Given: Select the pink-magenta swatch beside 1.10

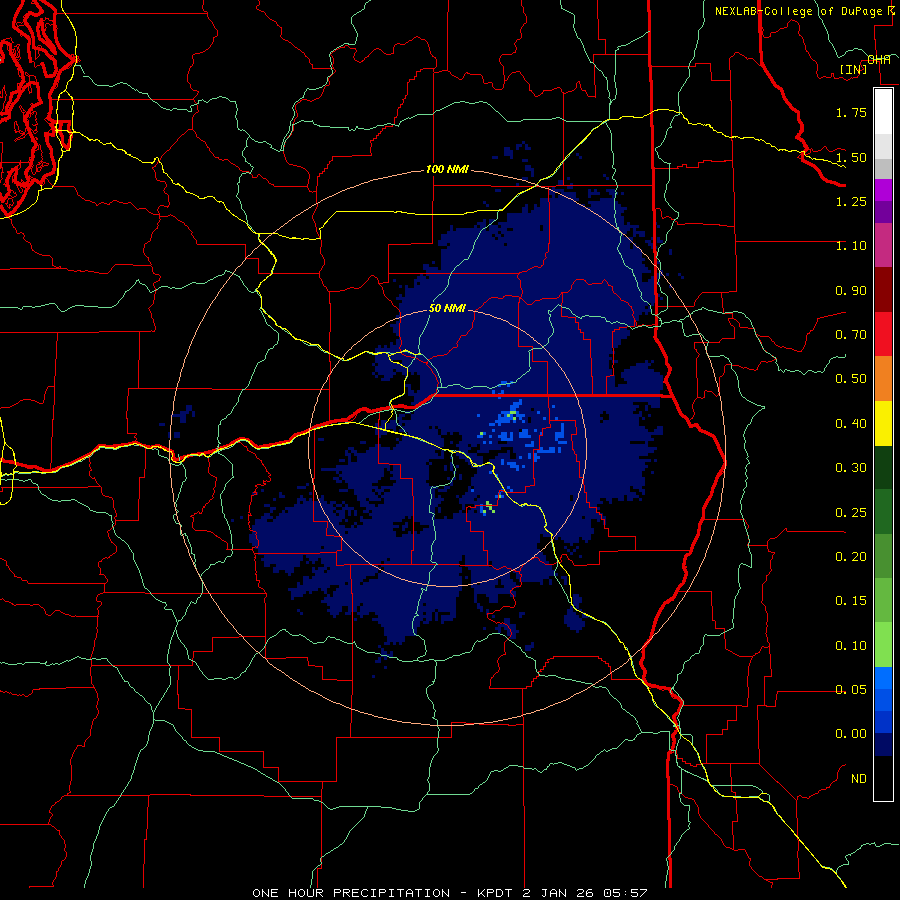Looking at the screenshot, I should click(x=883, y=246).
